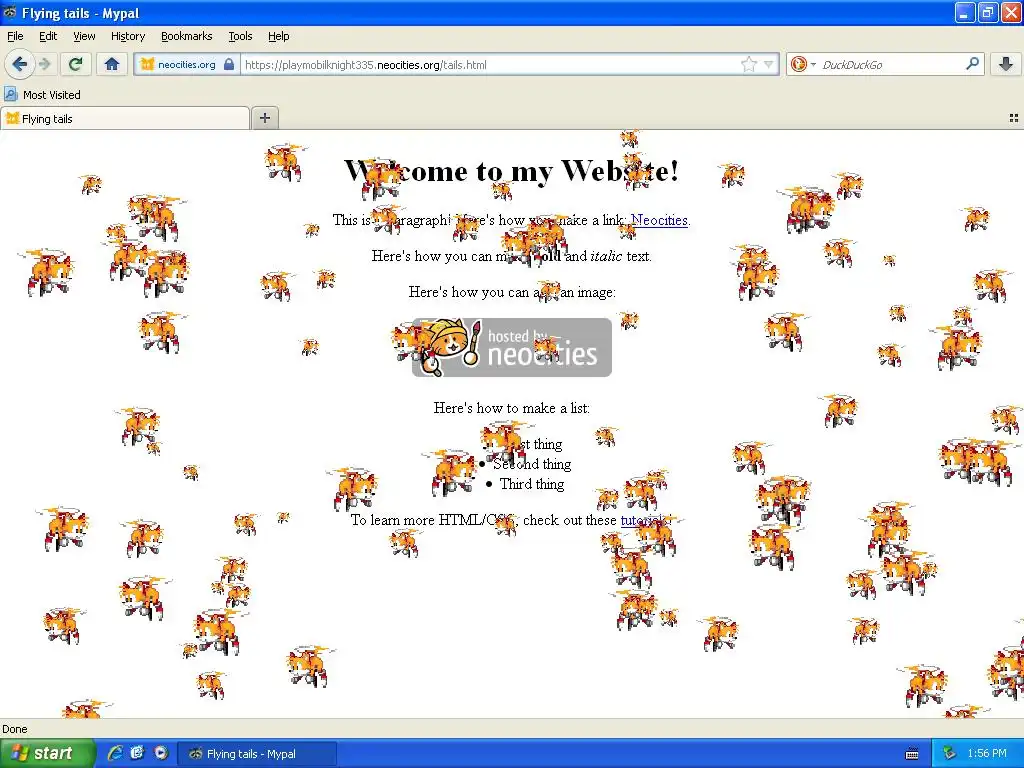Viewport: 1024px width, 768px height.
Task: Minimize the Mypal window
Action: [965, 12]
